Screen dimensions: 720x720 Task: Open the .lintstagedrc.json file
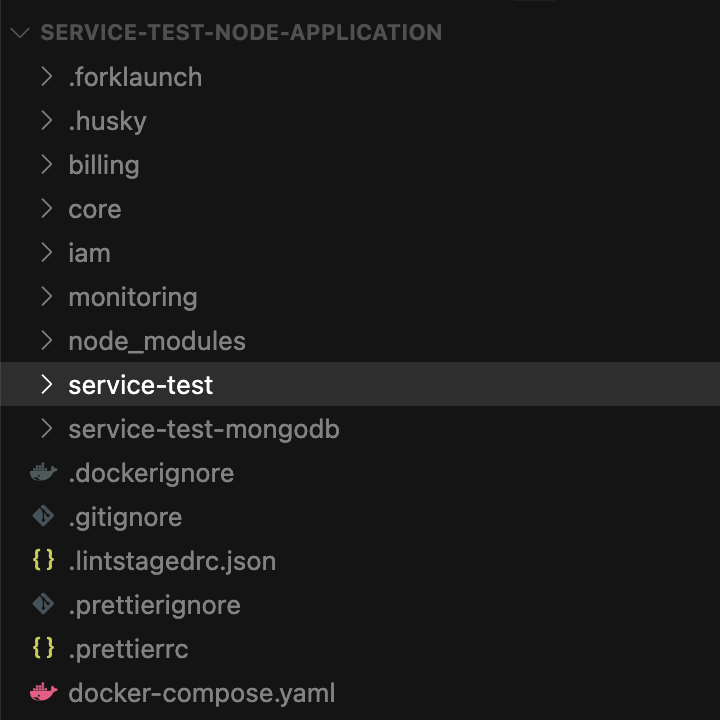(x=172, y=561)
